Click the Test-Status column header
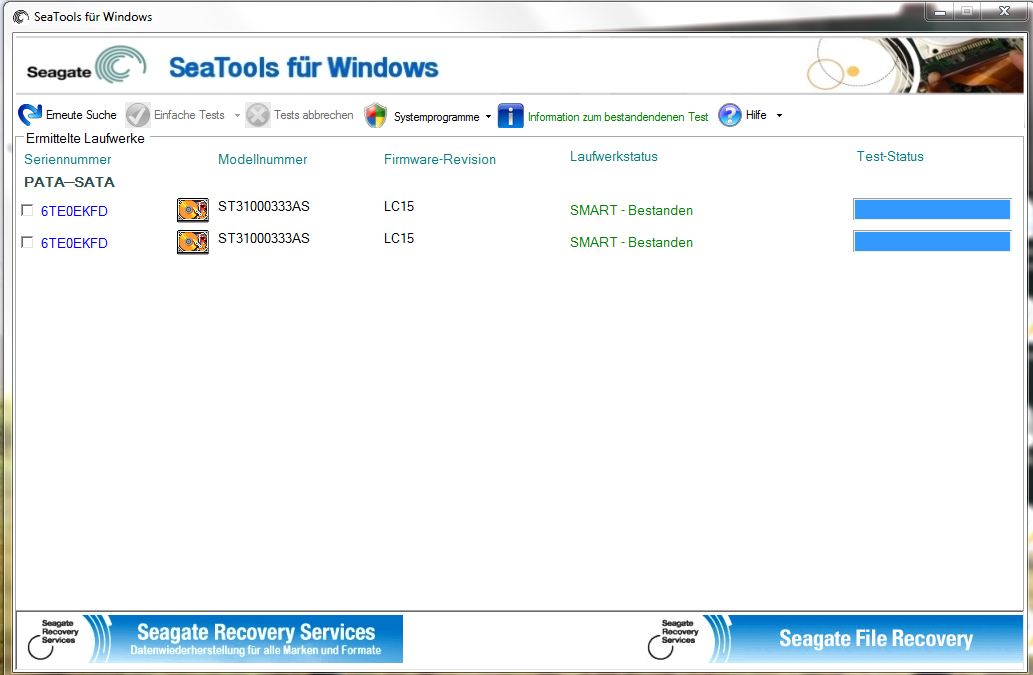1033x675 pixels. click(x=890, y=157)
